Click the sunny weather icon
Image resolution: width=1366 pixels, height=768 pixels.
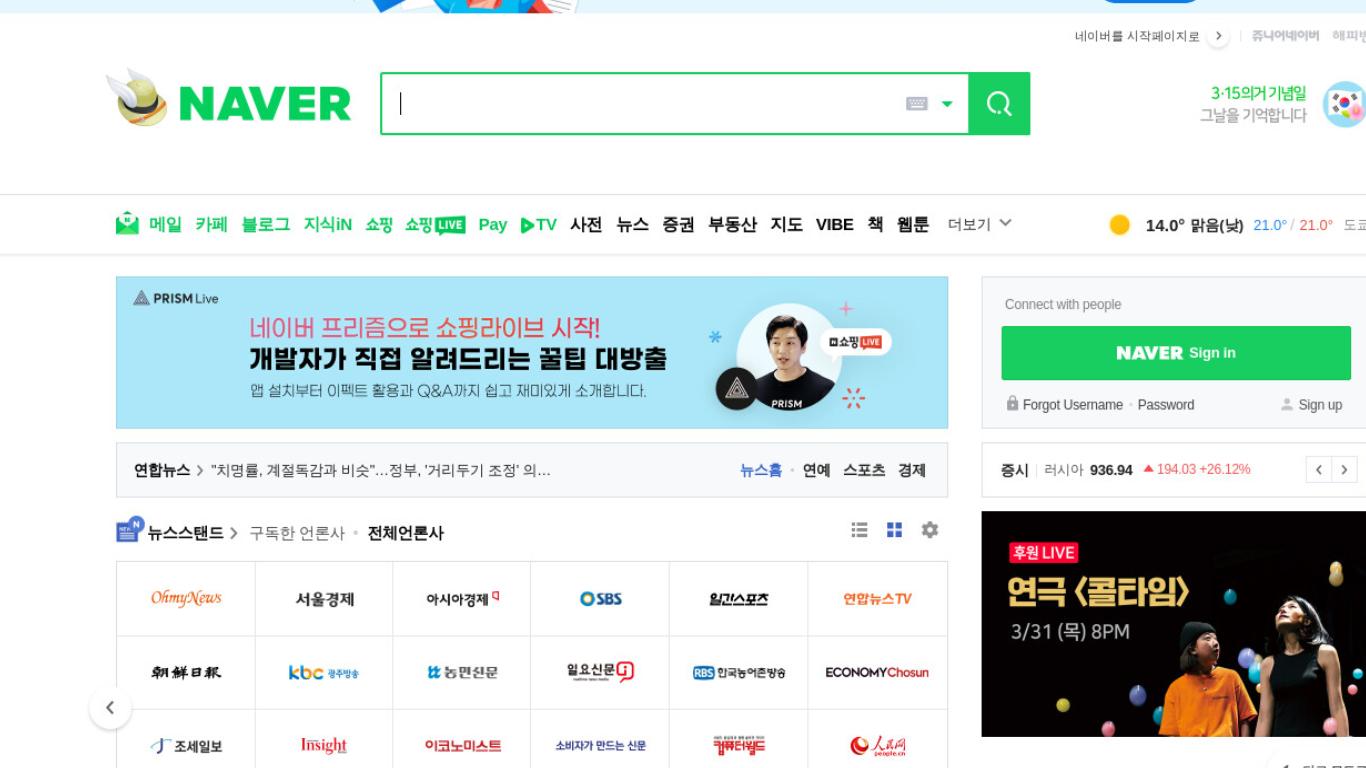(1120, 225)
